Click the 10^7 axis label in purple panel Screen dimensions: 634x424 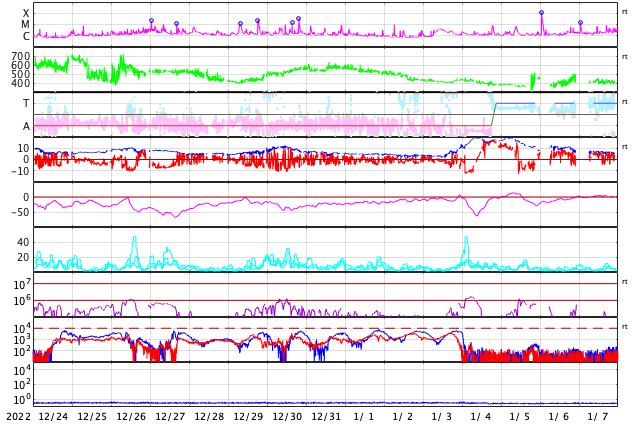coord(22,284)
